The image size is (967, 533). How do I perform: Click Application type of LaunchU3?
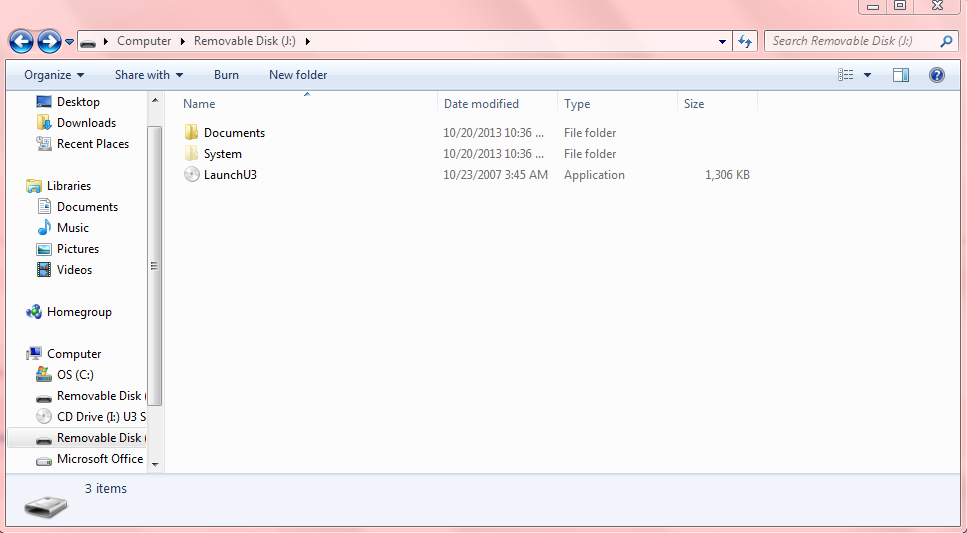[594, 175]
